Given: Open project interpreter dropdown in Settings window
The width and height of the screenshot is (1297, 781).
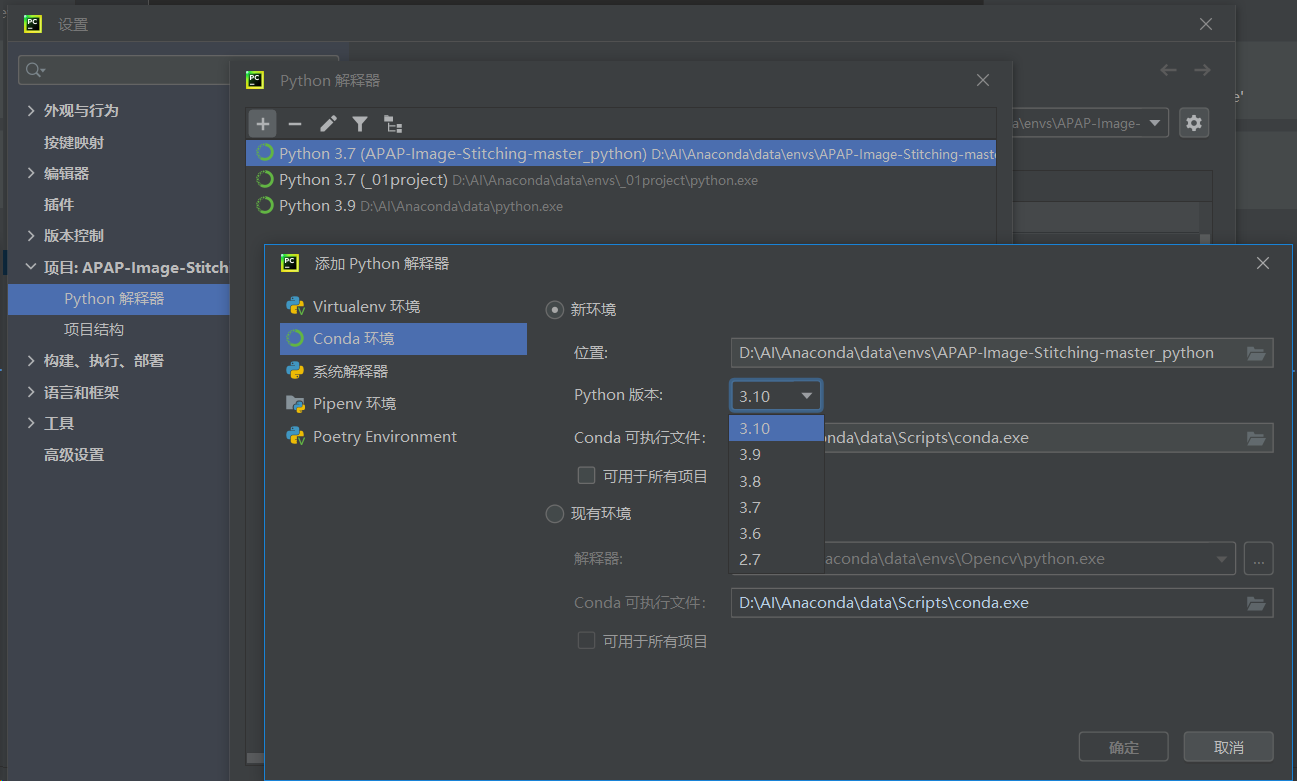Looking at the screenshot, I should [1155, 123].
